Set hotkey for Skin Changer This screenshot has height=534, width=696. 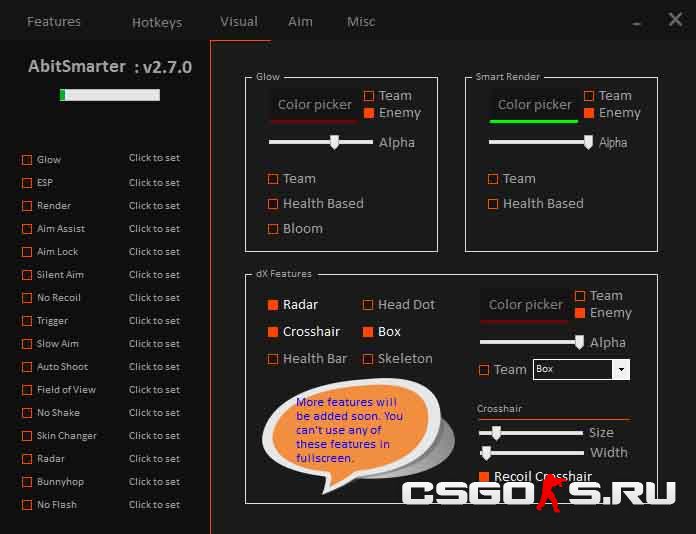tap(154, 435)
